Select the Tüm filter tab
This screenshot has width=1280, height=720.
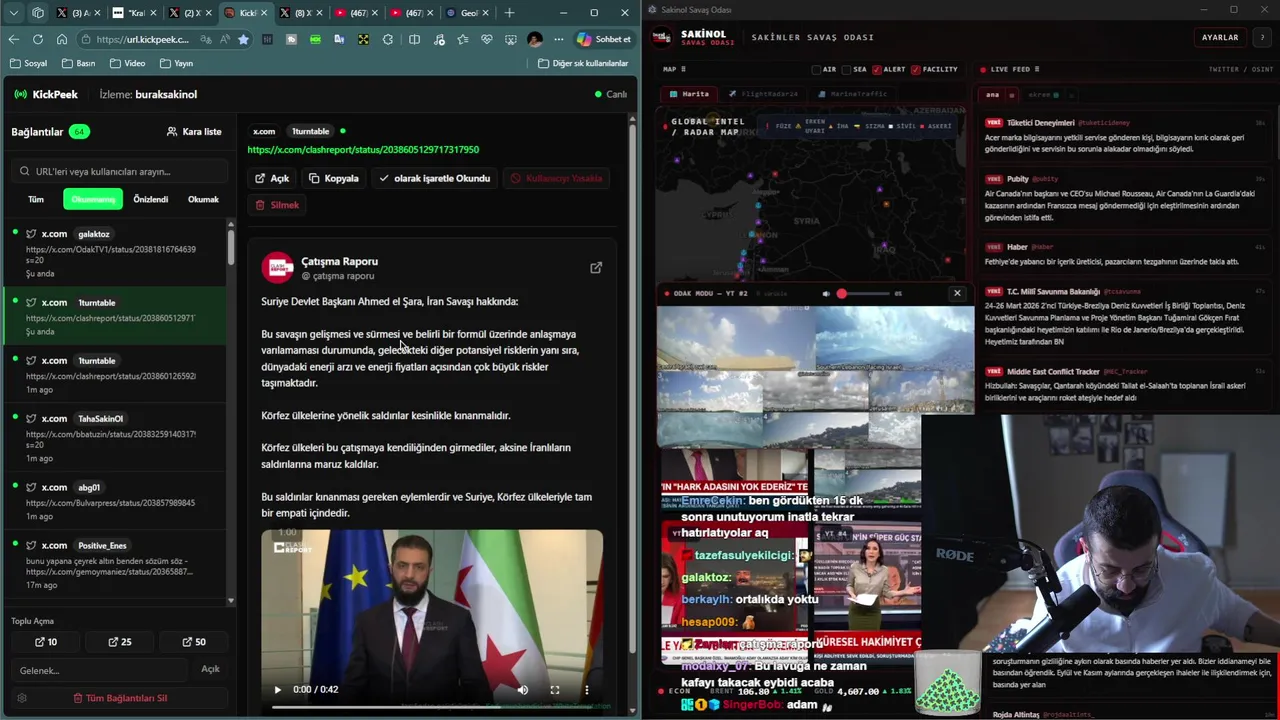(x=36, y=199)
